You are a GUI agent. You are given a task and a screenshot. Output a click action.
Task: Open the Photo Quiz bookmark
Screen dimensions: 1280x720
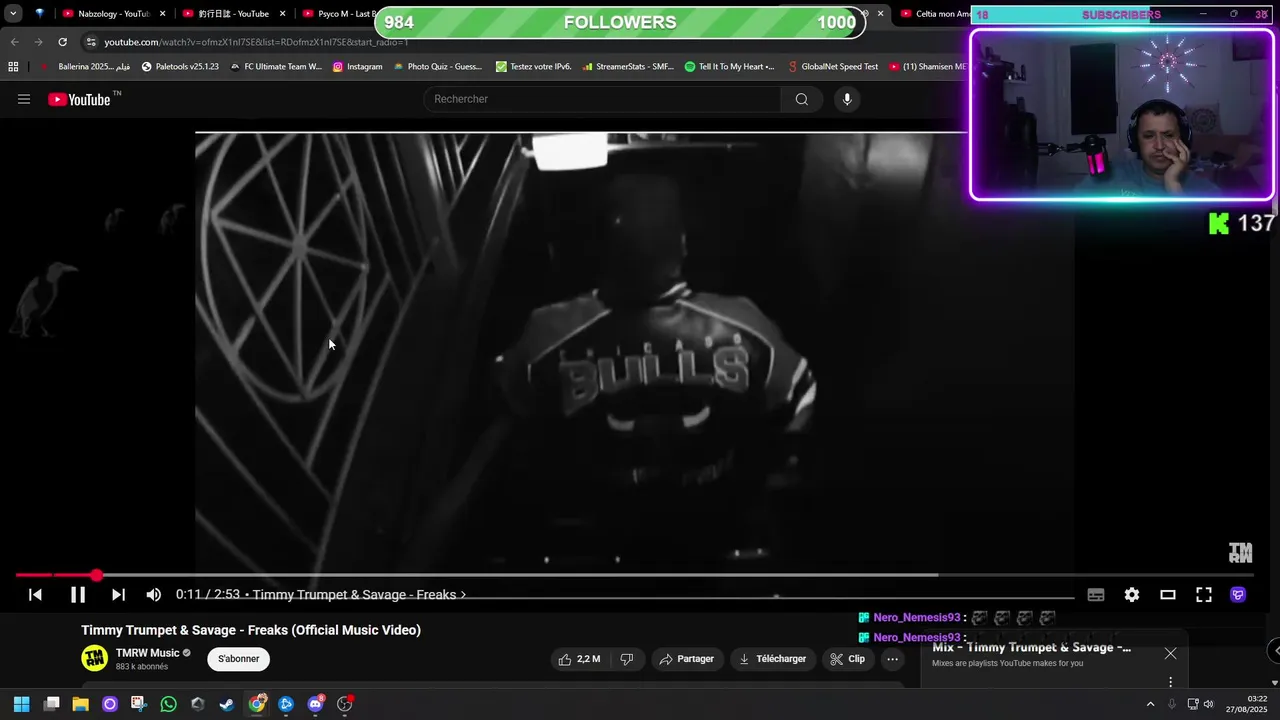point(438,67)
